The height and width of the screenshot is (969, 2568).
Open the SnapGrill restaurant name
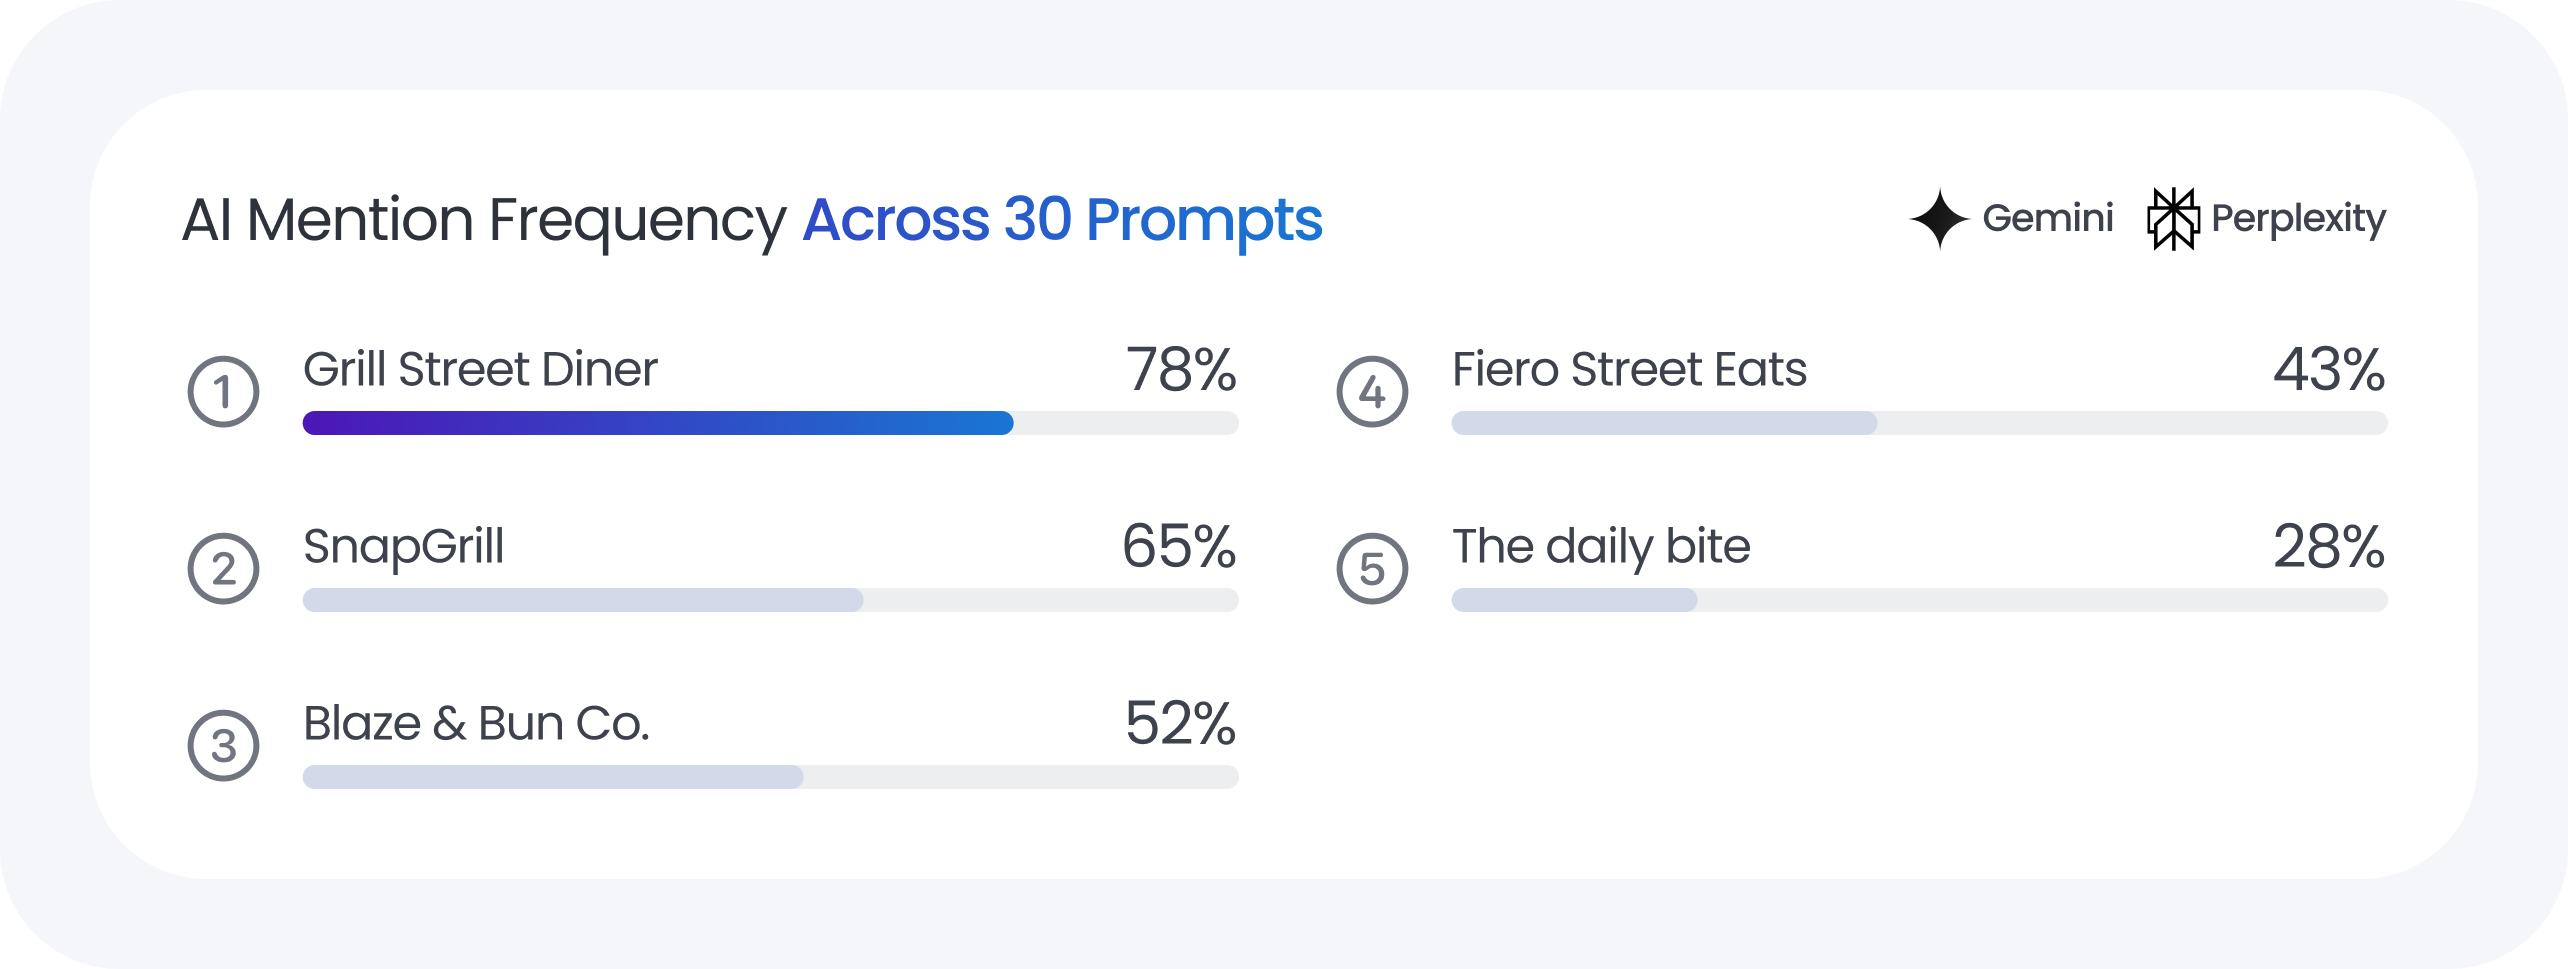pyautogui.click(x=404, y=547)
